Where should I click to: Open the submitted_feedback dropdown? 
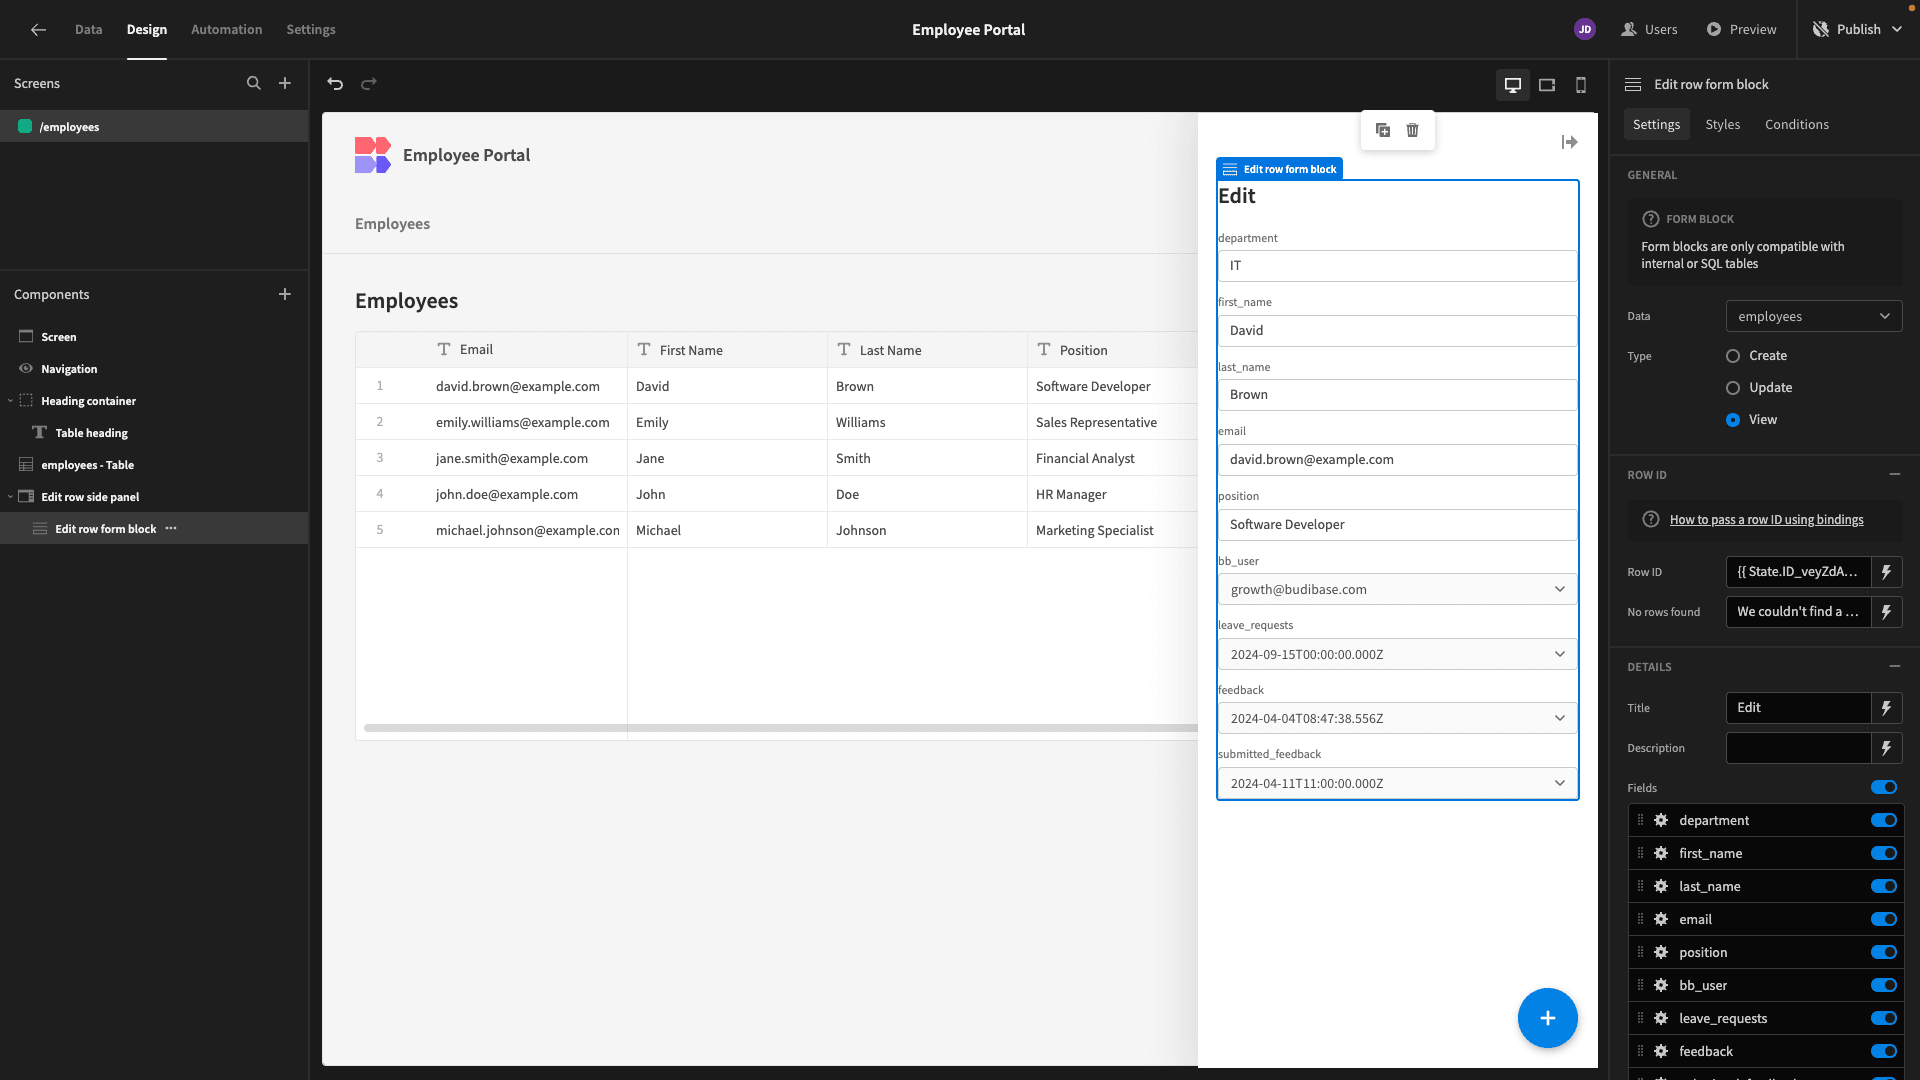click(x=1397, y=784)
